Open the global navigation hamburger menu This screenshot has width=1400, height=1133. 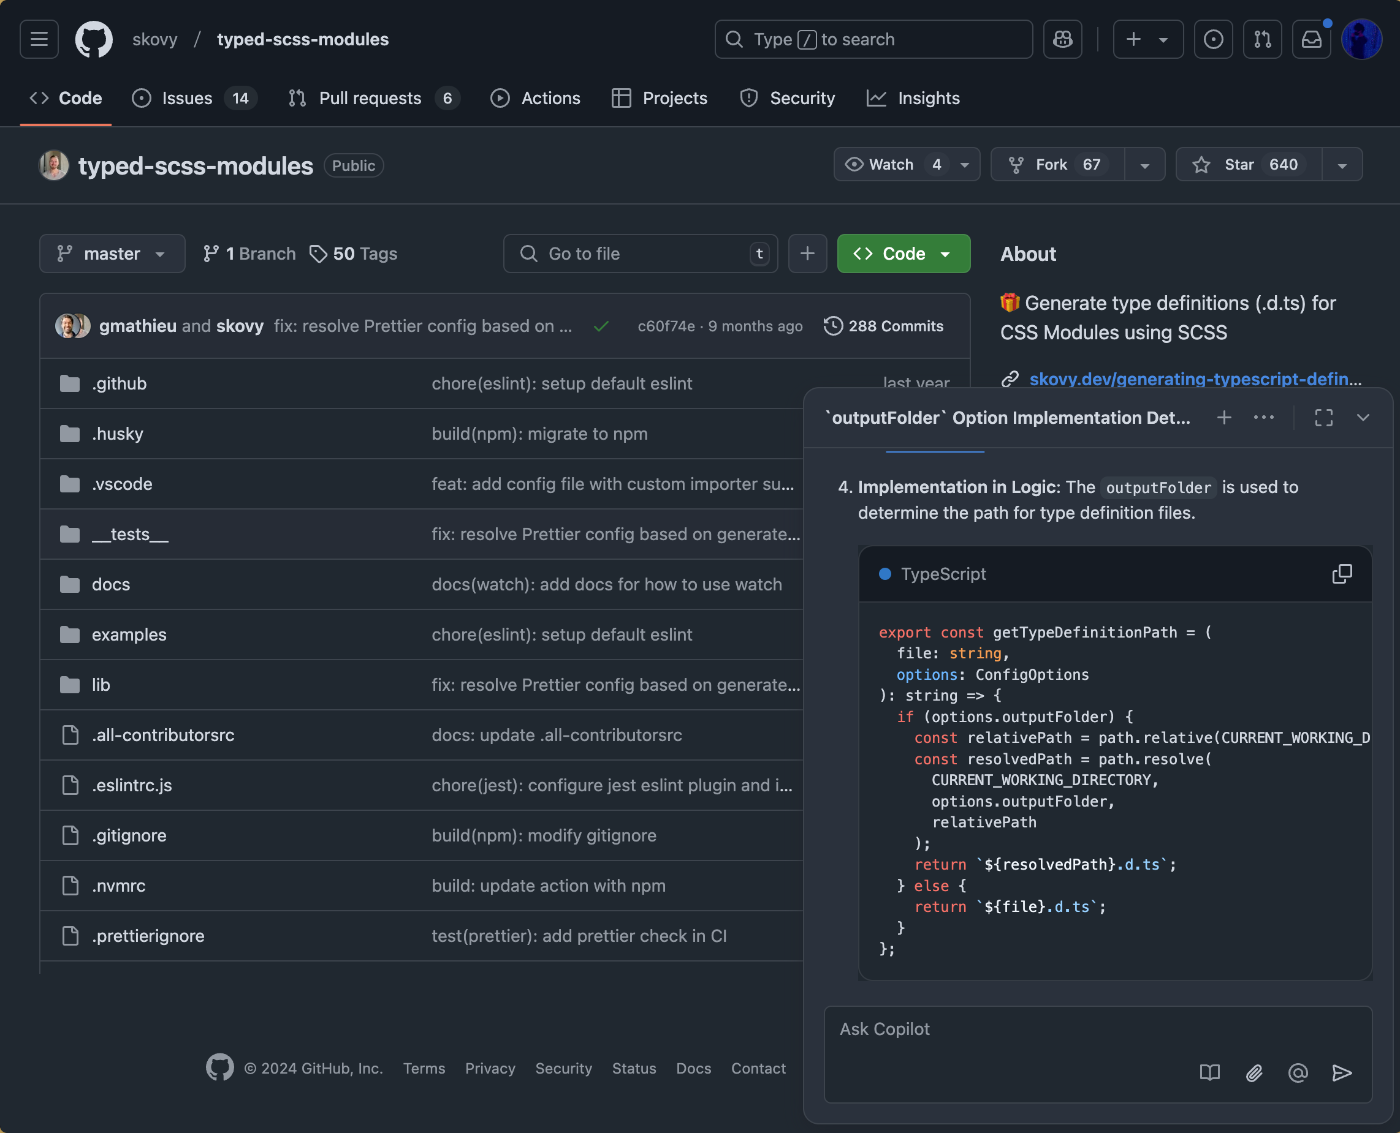click(39, 39)
